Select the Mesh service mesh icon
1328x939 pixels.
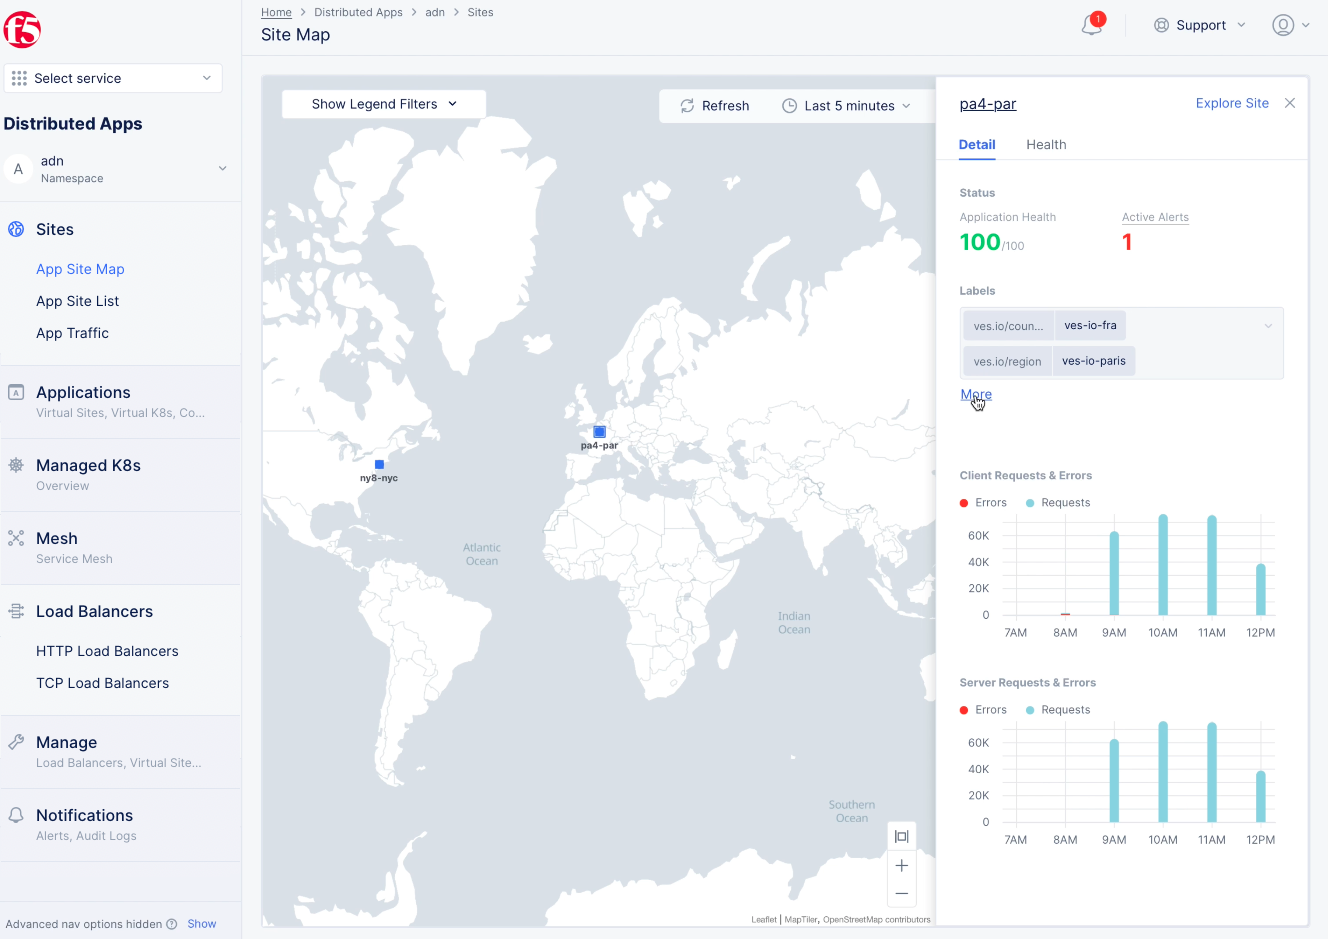(16, 538)
